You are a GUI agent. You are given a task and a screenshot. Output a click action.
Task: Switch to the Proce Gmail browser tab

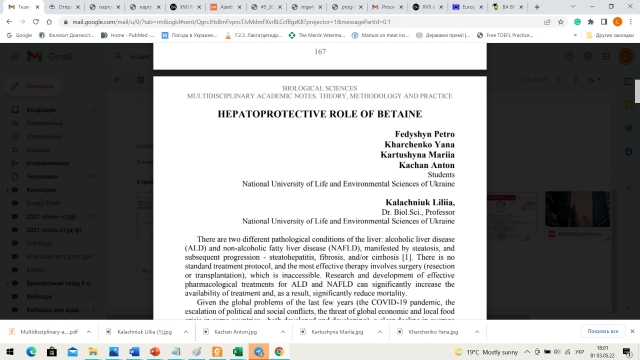[388, 7]
